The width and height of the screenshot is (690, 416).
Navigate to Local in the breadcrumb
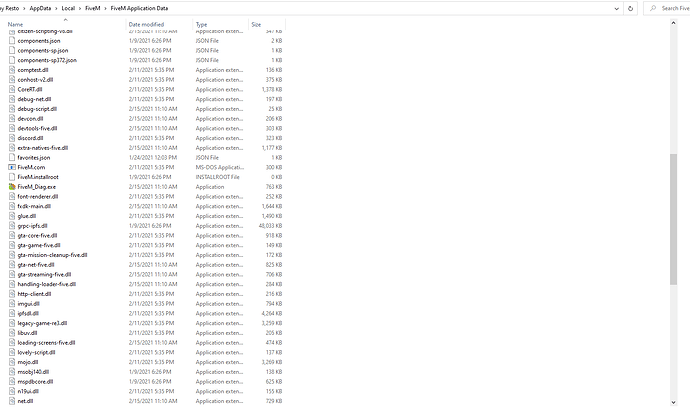[68, 8]
